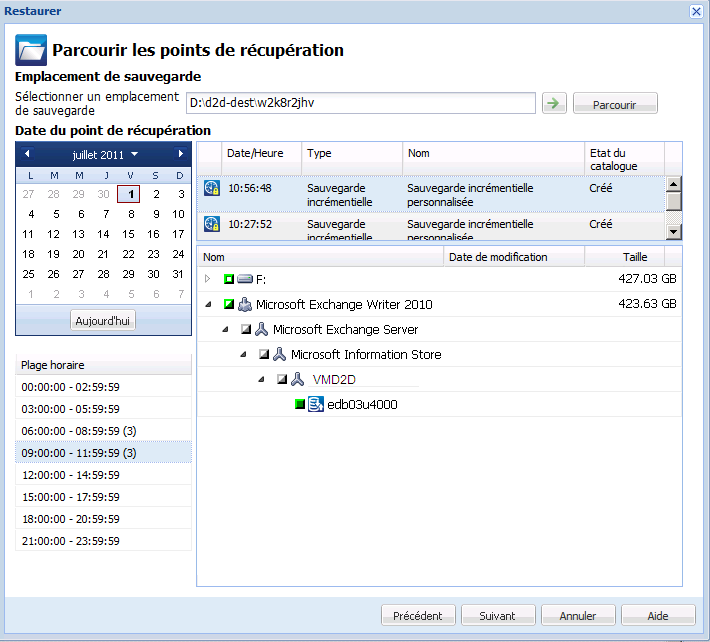Select the 09:00:00 - 11:59:59 time range
Image resolution: width=710 pixels, height=642 pixels.
tap(103, 453)
